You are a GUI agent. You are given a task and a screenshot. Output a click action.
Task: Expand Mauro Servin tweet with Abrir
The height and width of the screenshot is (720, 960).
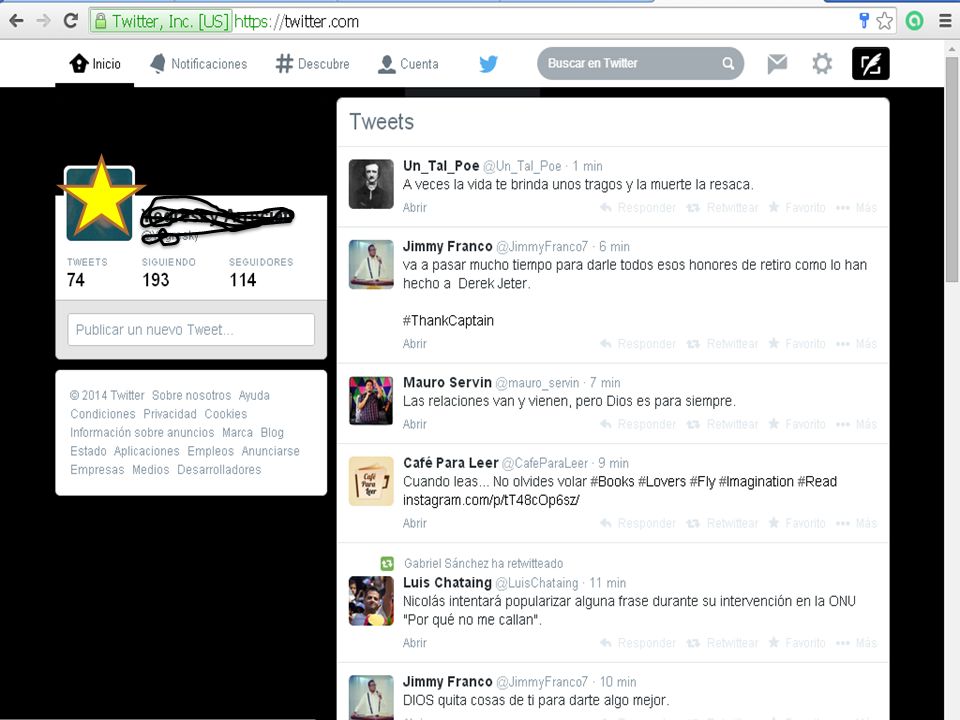point(414,424)
